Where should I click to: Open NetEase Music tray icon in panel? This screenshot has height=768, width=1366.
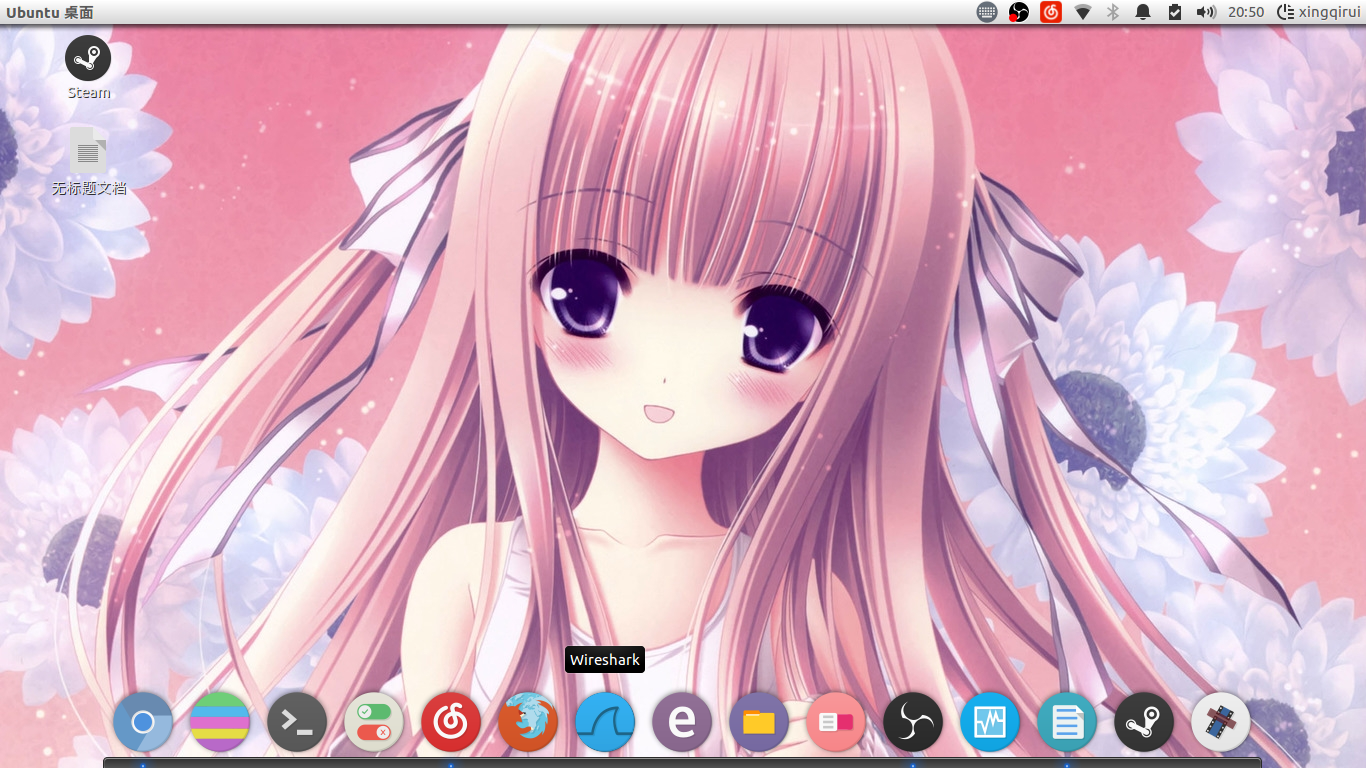(x=1051, y=12)
